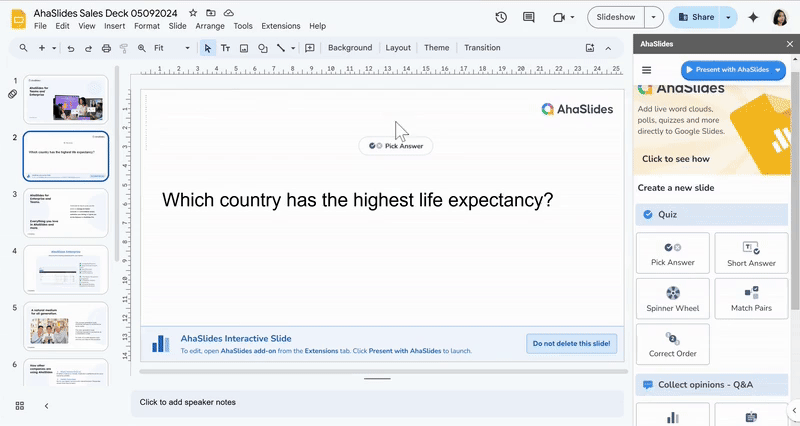Open the grid view icon
Image resolution: width=800 pixels, height=426 pixels.
click(x=20, y=406)
